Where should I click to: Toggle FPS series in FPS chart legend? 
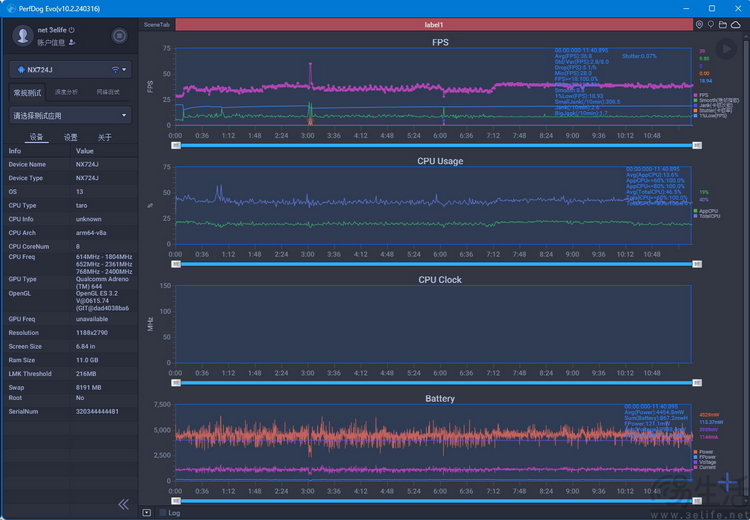[701, 95]
